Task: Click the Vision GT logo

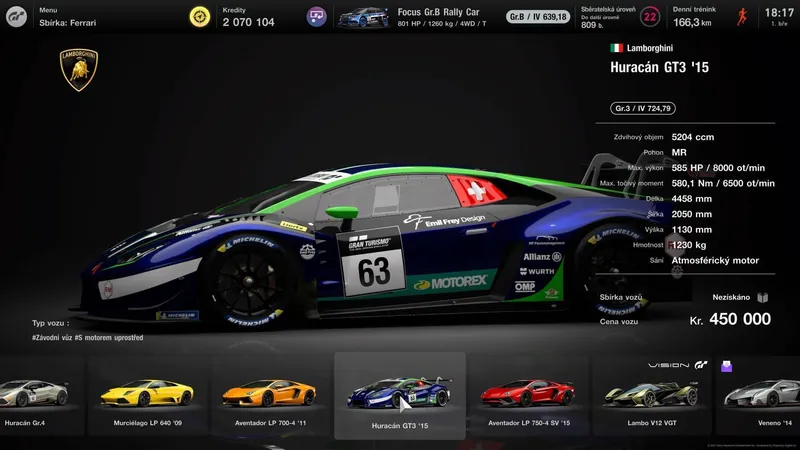Action: (678, 365)
